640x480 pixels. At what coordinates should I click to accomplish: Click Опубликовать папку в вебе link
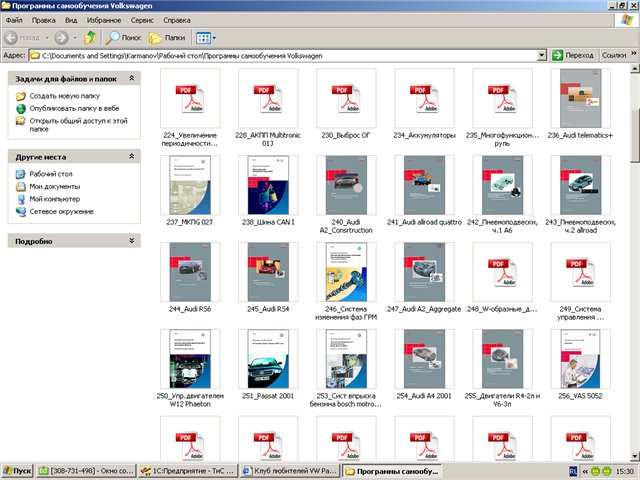click(x=74, y=109)
